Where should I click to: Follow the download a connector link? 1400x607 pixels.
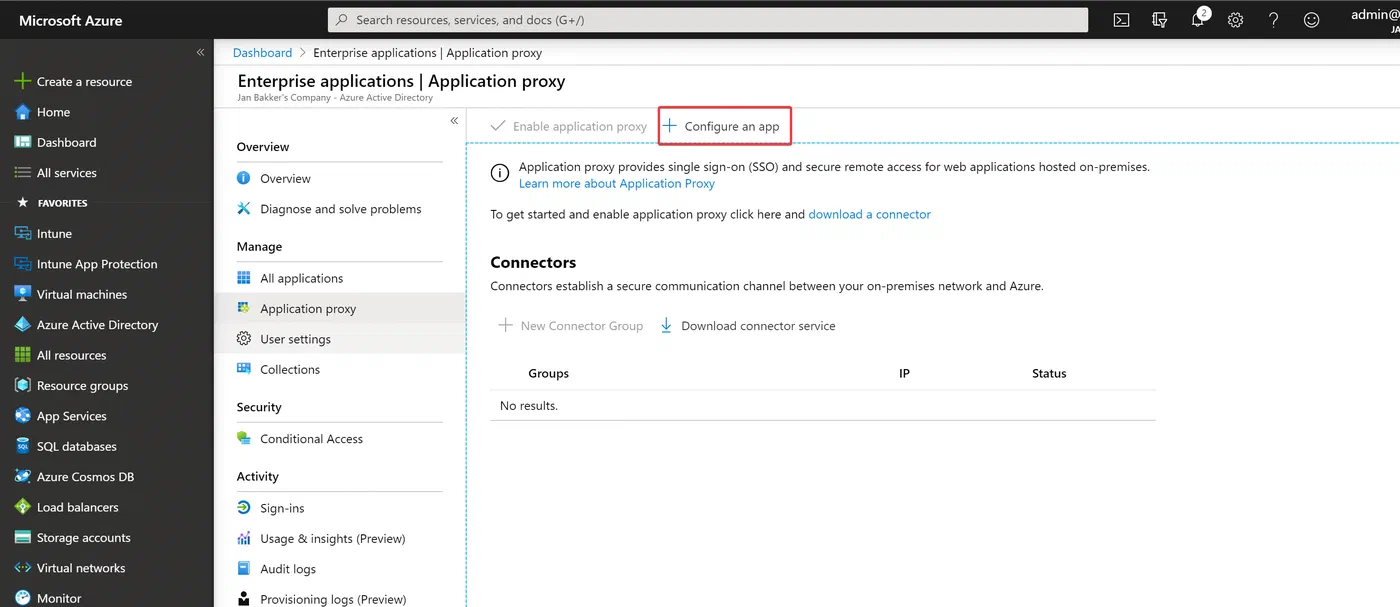pos(869,214)
